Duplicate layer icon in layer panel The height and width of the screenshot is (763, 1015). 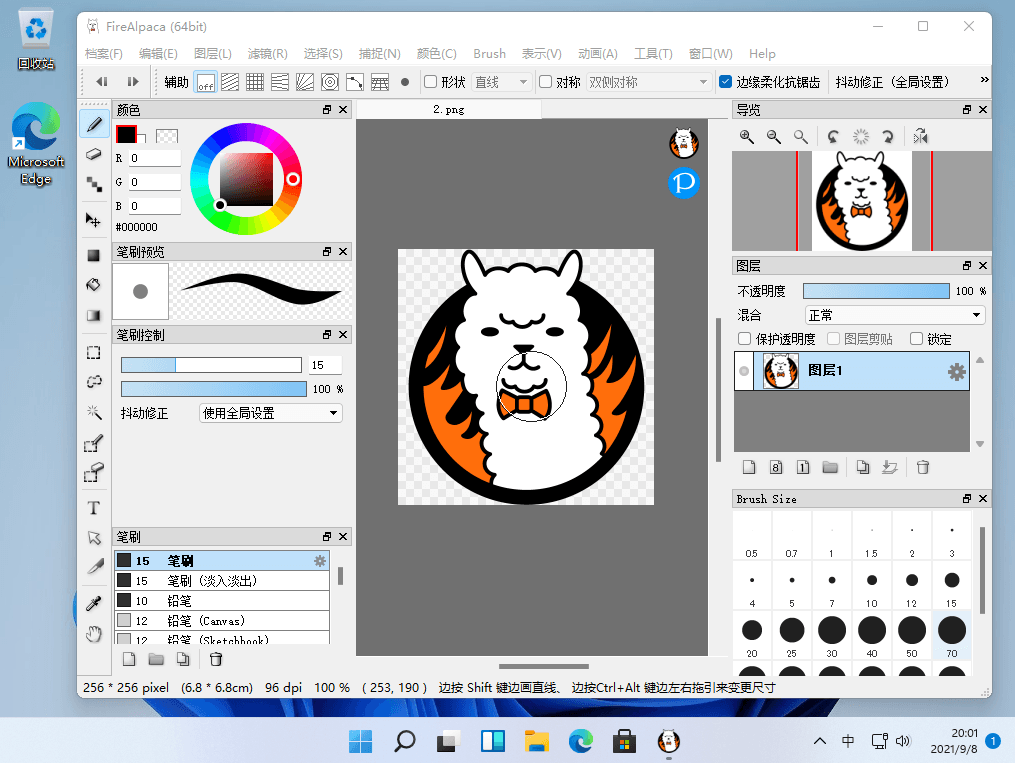(x=863, y=467)
